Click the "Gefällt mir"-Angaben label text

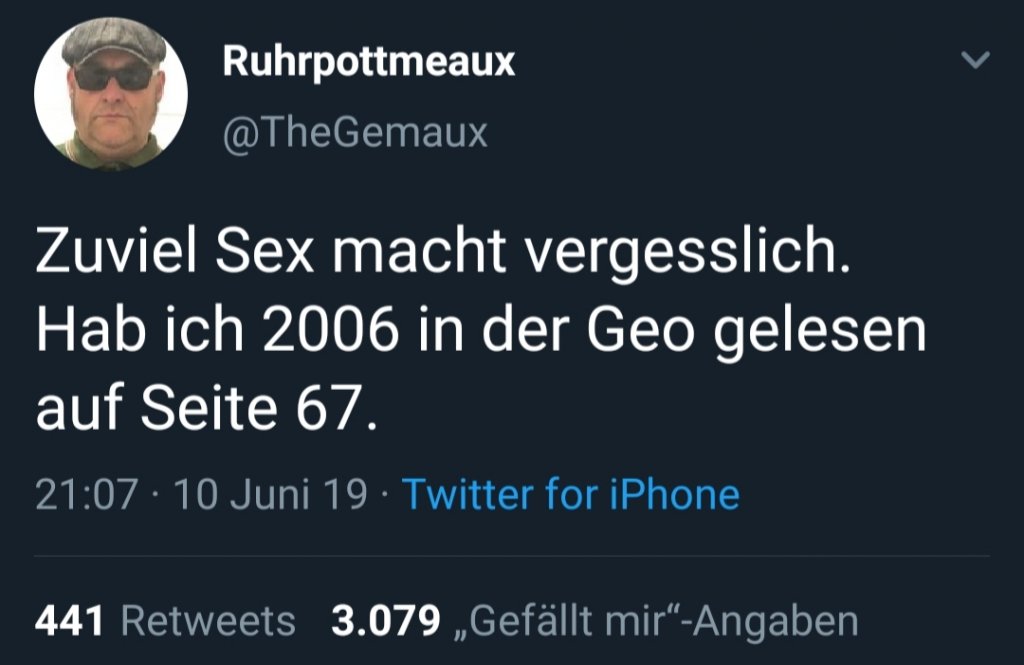tap(655, 621)
